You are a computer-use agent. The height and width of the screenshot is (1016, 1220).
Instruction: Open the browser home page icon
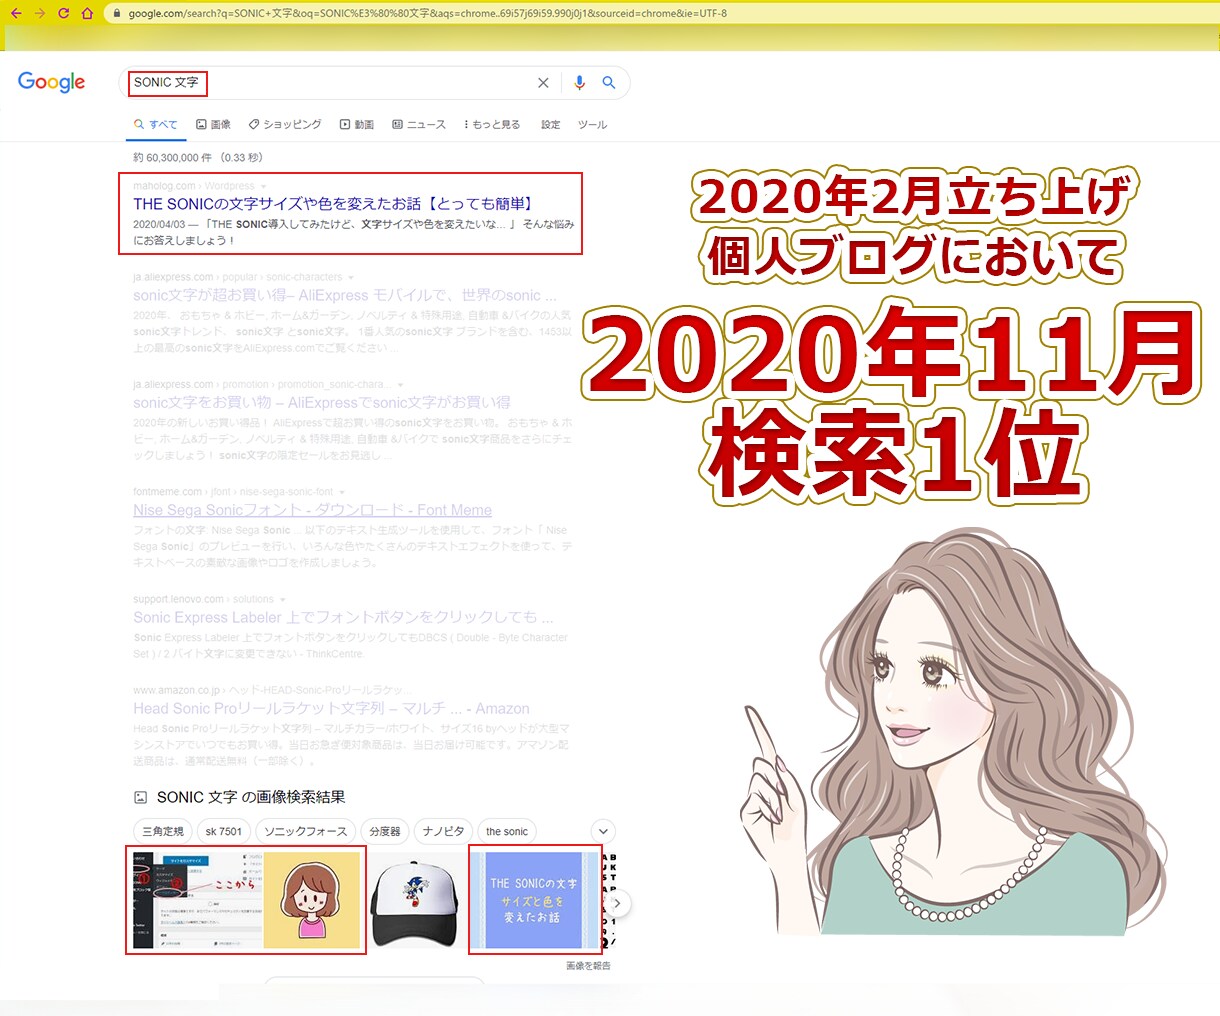[87, 13]
